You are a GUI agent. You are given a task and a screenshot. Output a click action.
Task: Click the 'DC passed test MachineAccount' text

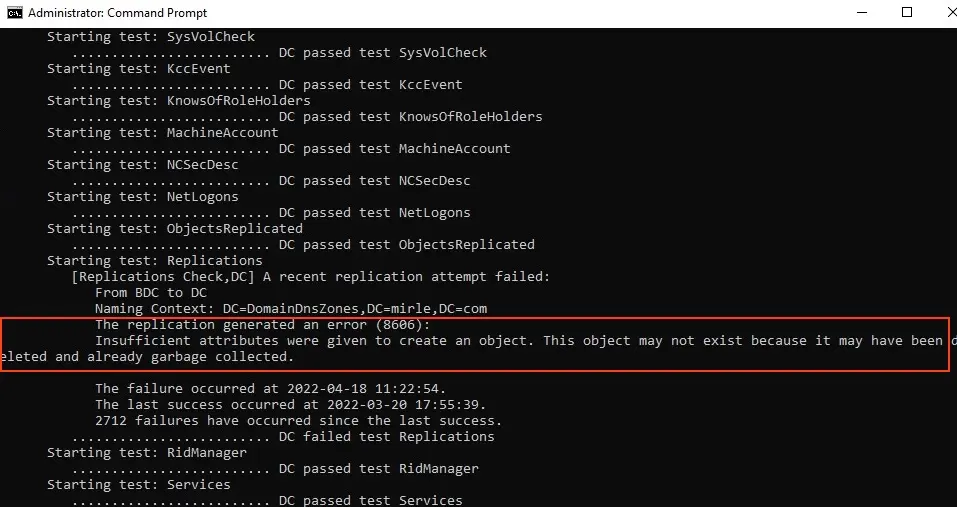point(394,149)
